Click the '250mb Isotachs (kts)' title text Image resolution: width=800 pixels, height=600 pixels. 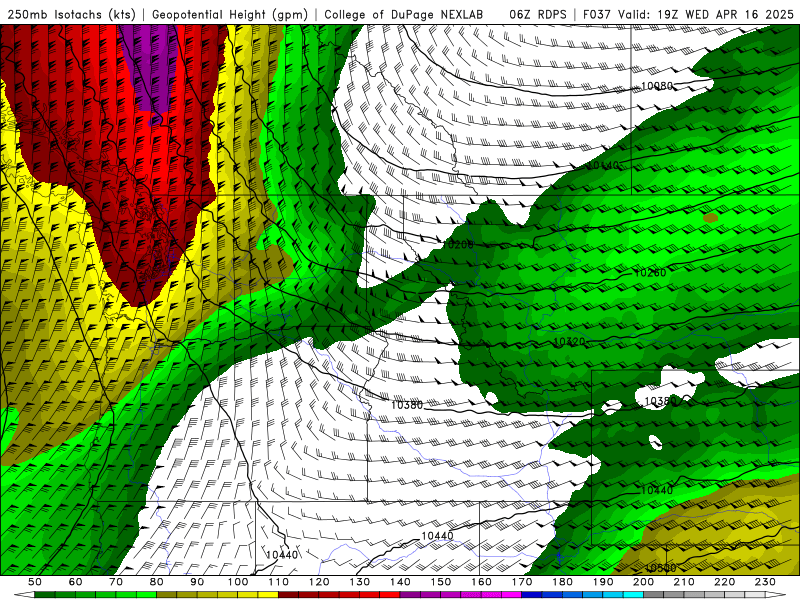click(x=72, y=15)
